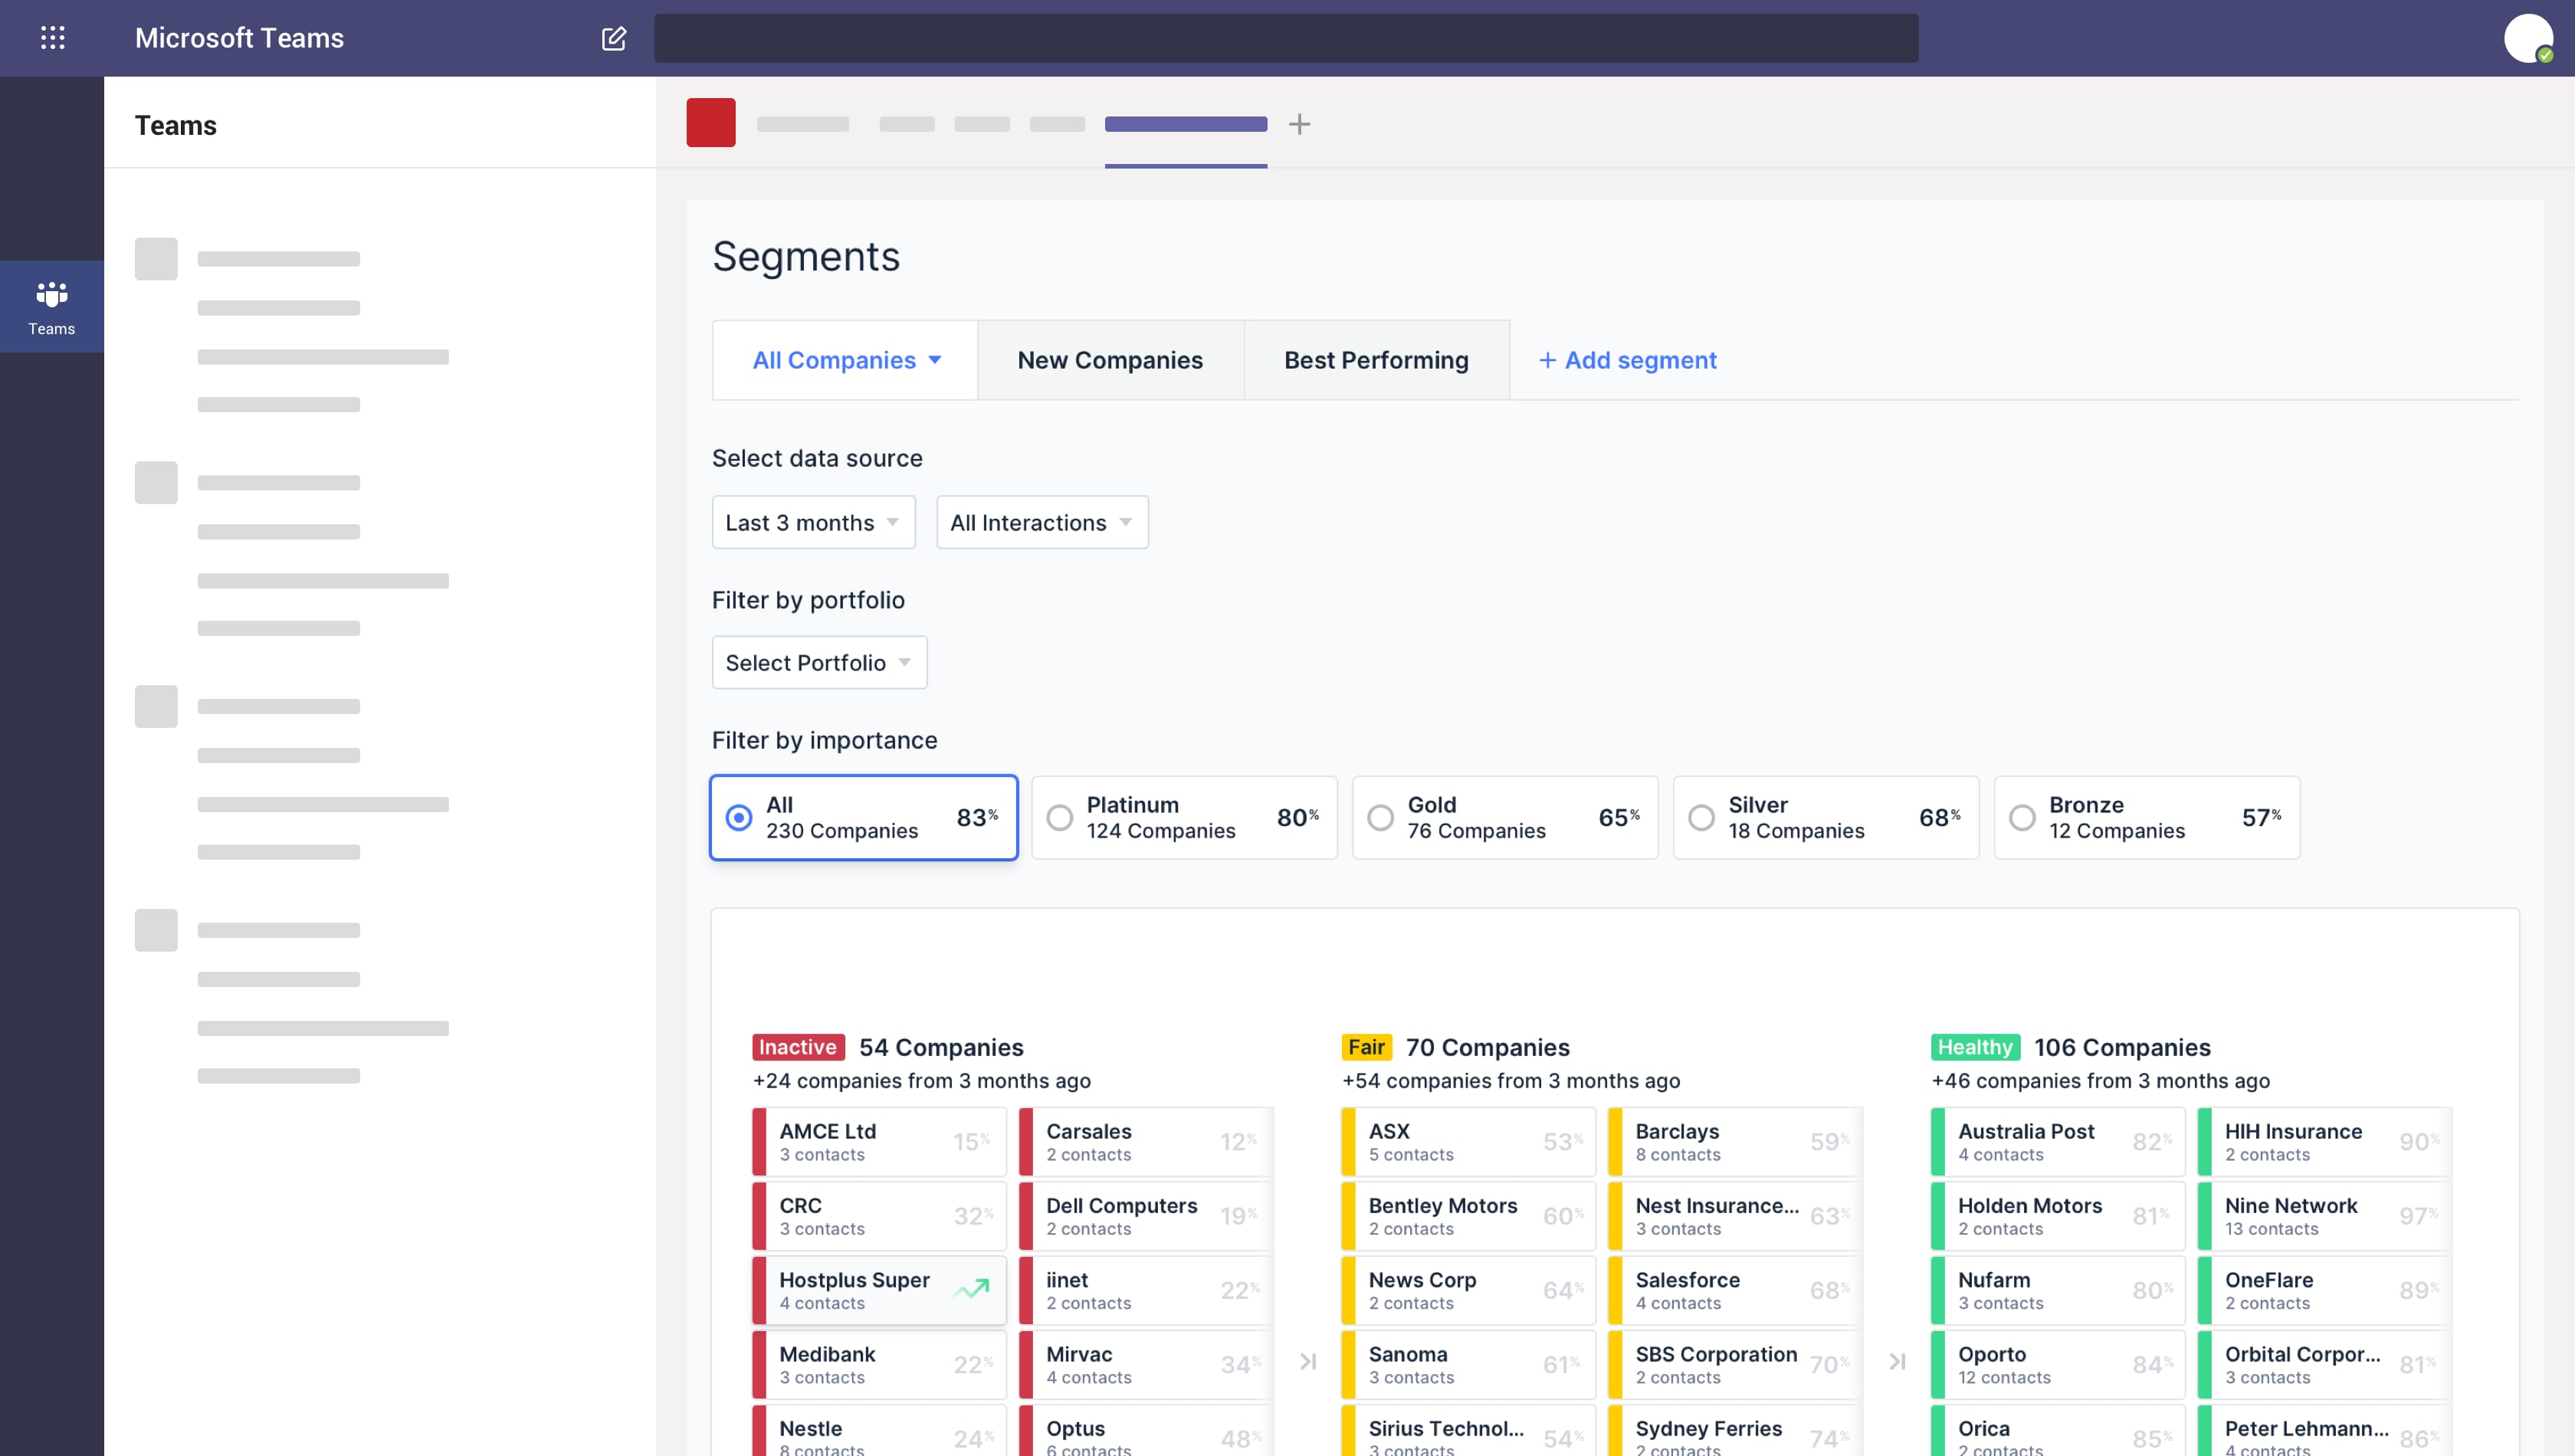
Task: Select the Bronze 12 Companies radio button
Action: click(2025, 818)
